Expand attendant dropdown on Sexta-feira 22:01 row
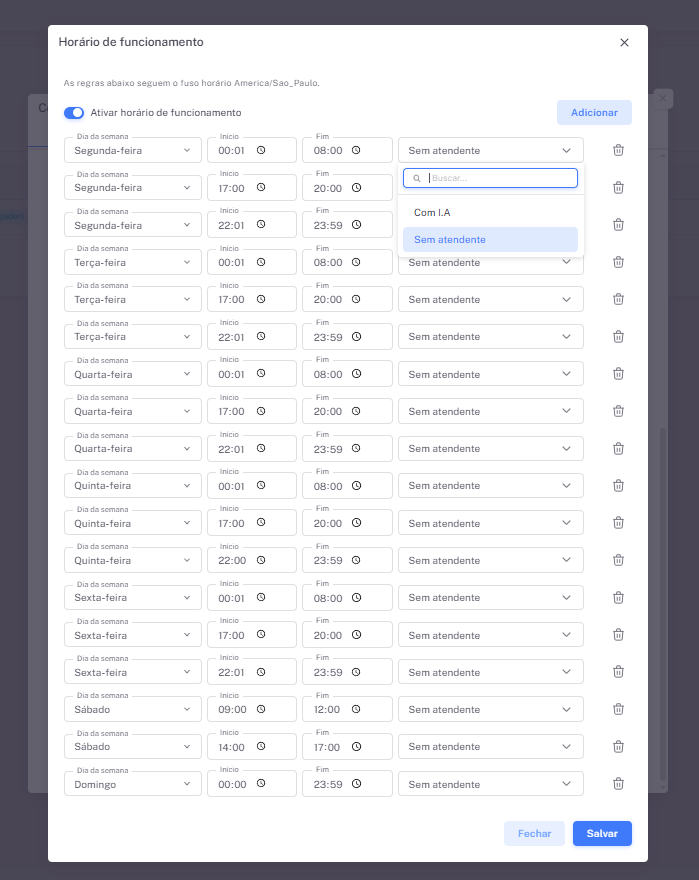 pos(490,672)
